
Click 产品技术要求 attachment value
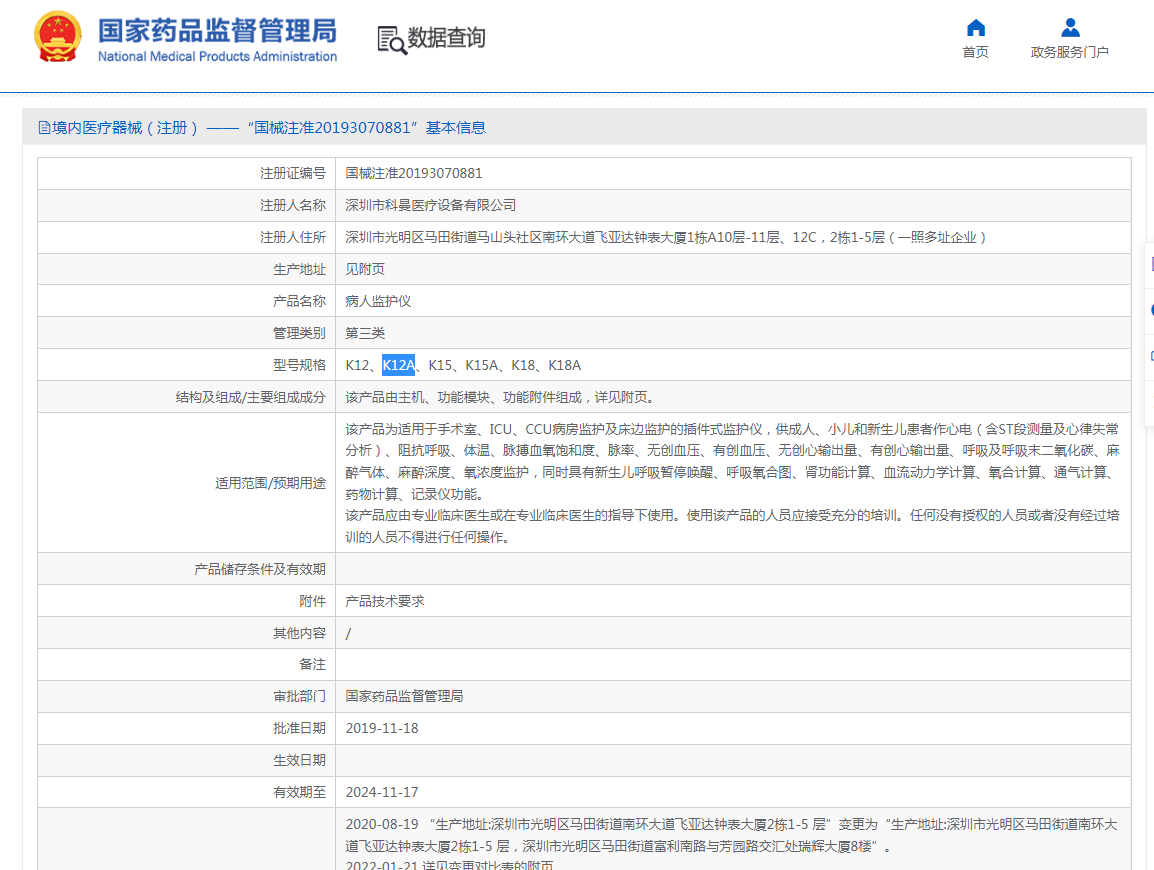tap(385, 601)
